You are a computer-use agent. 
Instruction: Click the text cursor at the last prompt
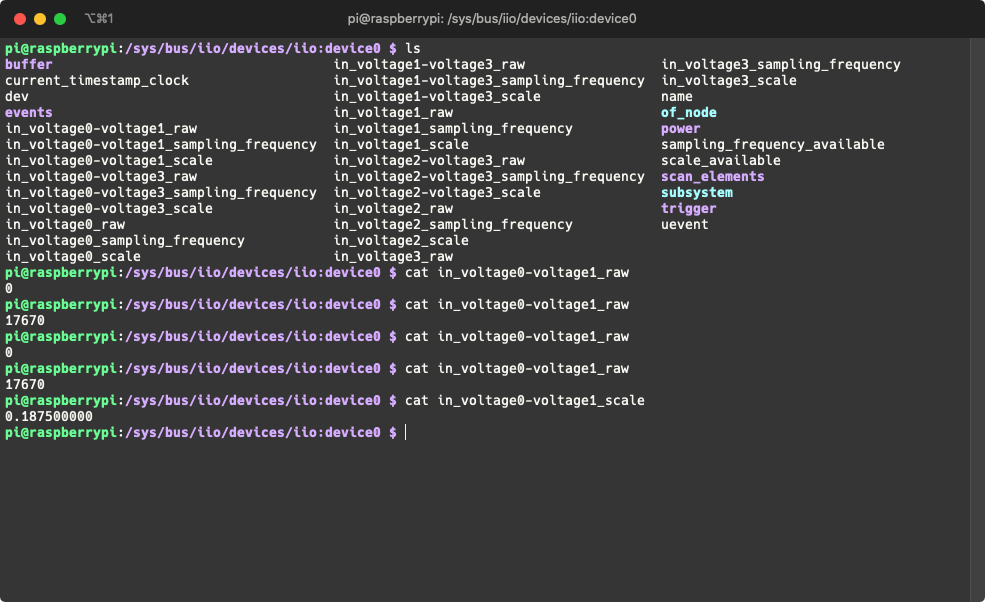pyautogui.click(x=406, y=432)
